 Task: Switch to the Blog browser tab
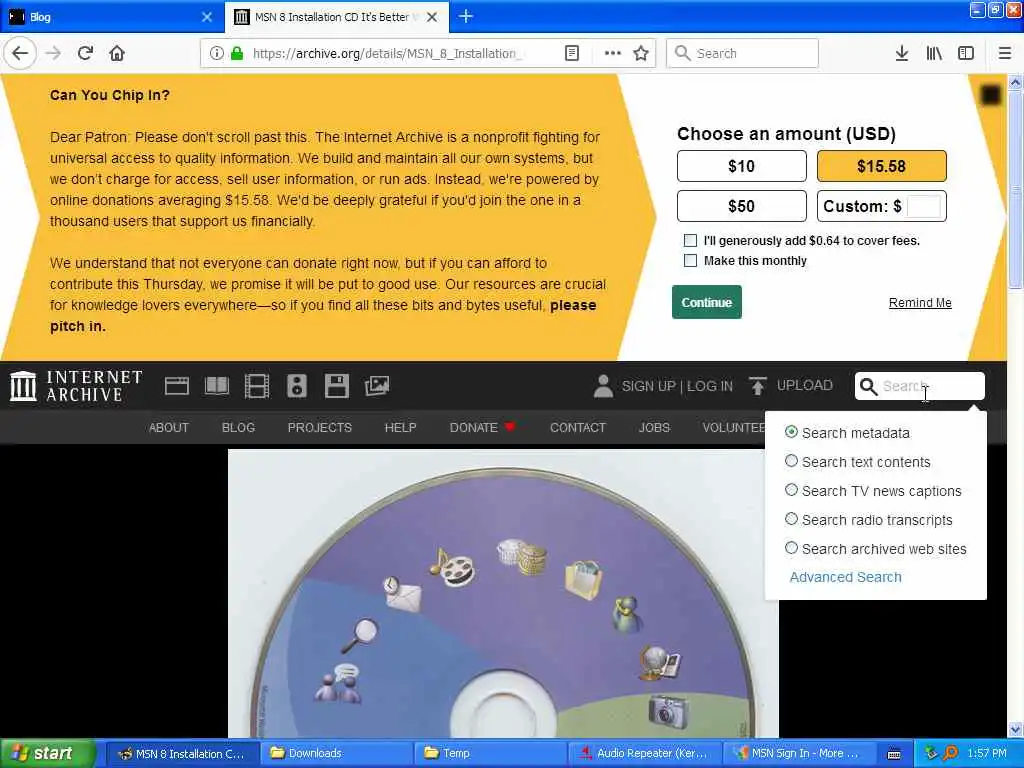(x=112, y=16)
